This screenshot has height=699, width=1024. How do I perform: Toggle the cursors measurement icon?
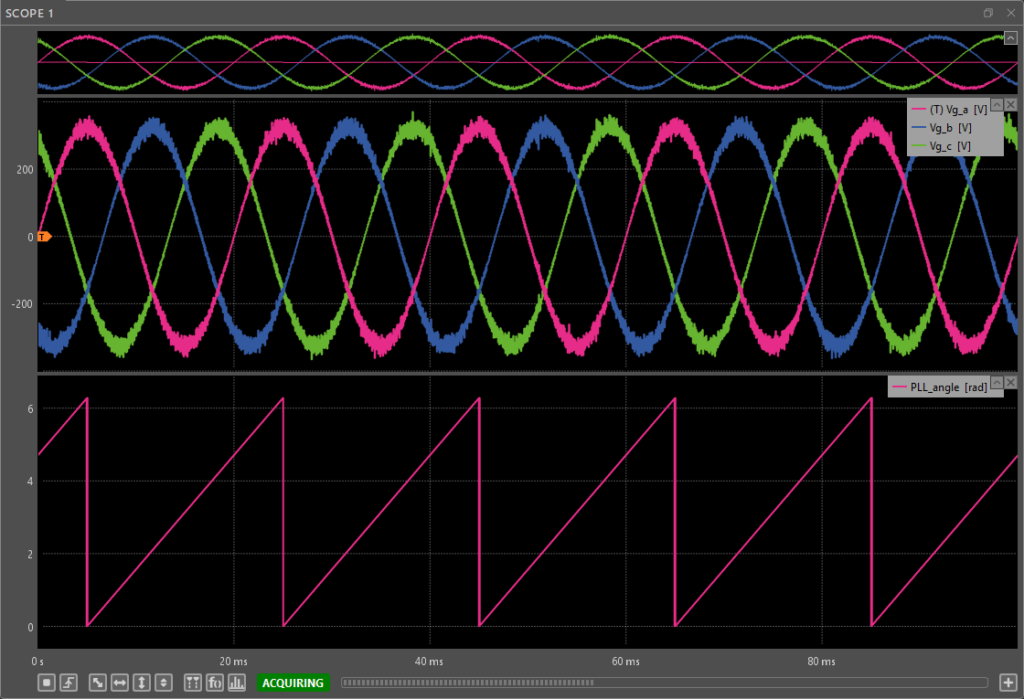[x=193, y=683]
